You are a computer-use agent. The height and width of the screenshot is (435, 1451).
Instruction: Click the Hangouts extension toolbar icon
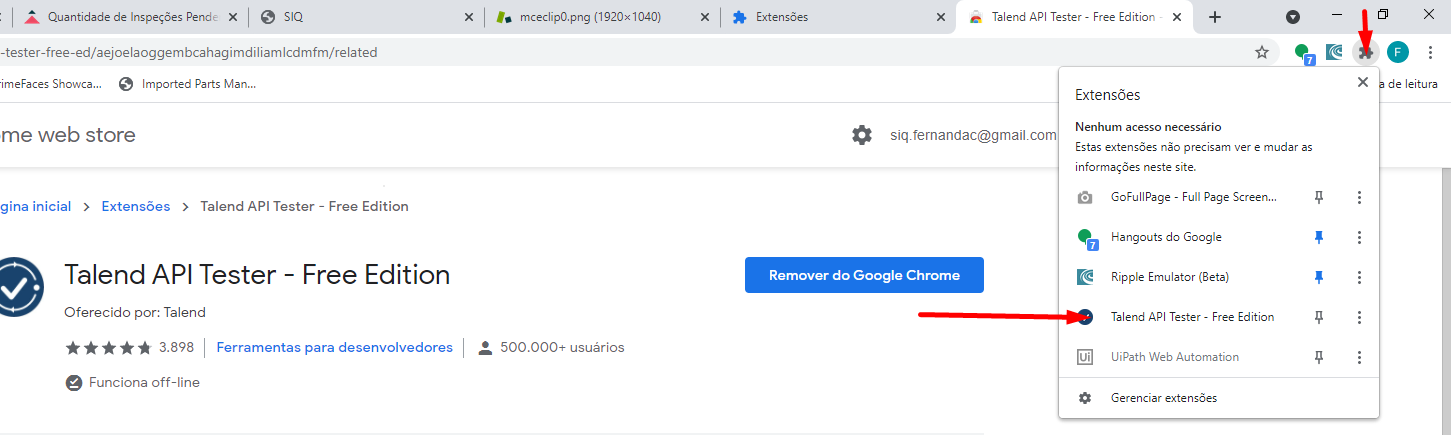[1303, 52]
